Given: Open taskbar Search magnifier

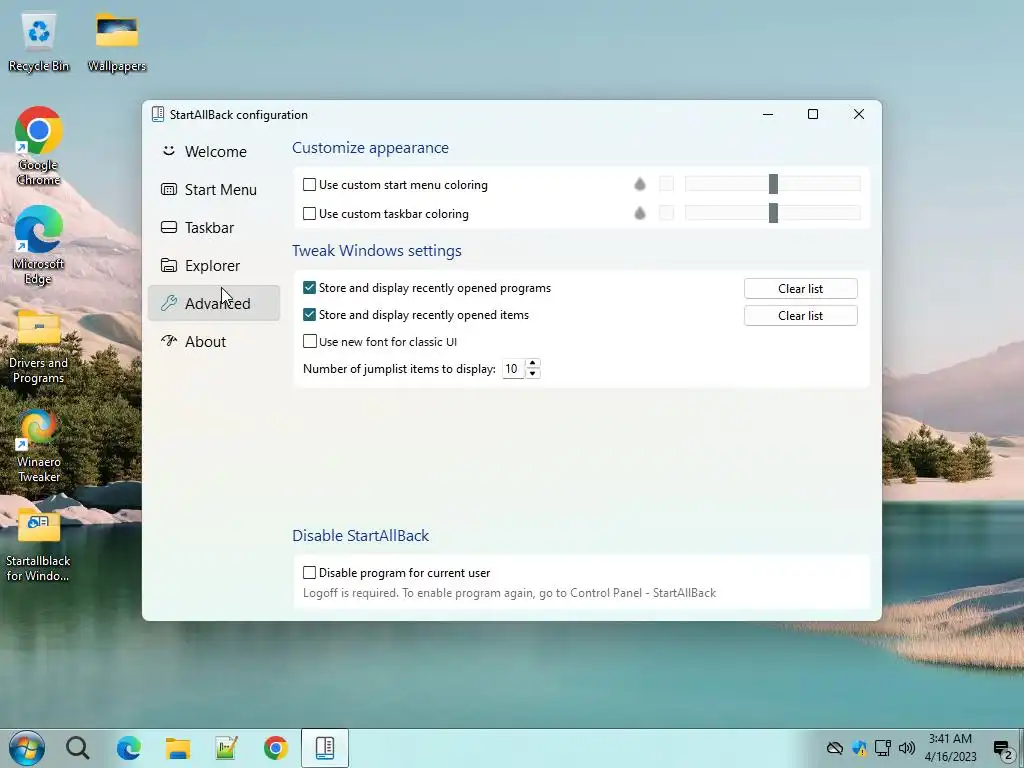Looking at the screenshot, I should tap(78, 748).
